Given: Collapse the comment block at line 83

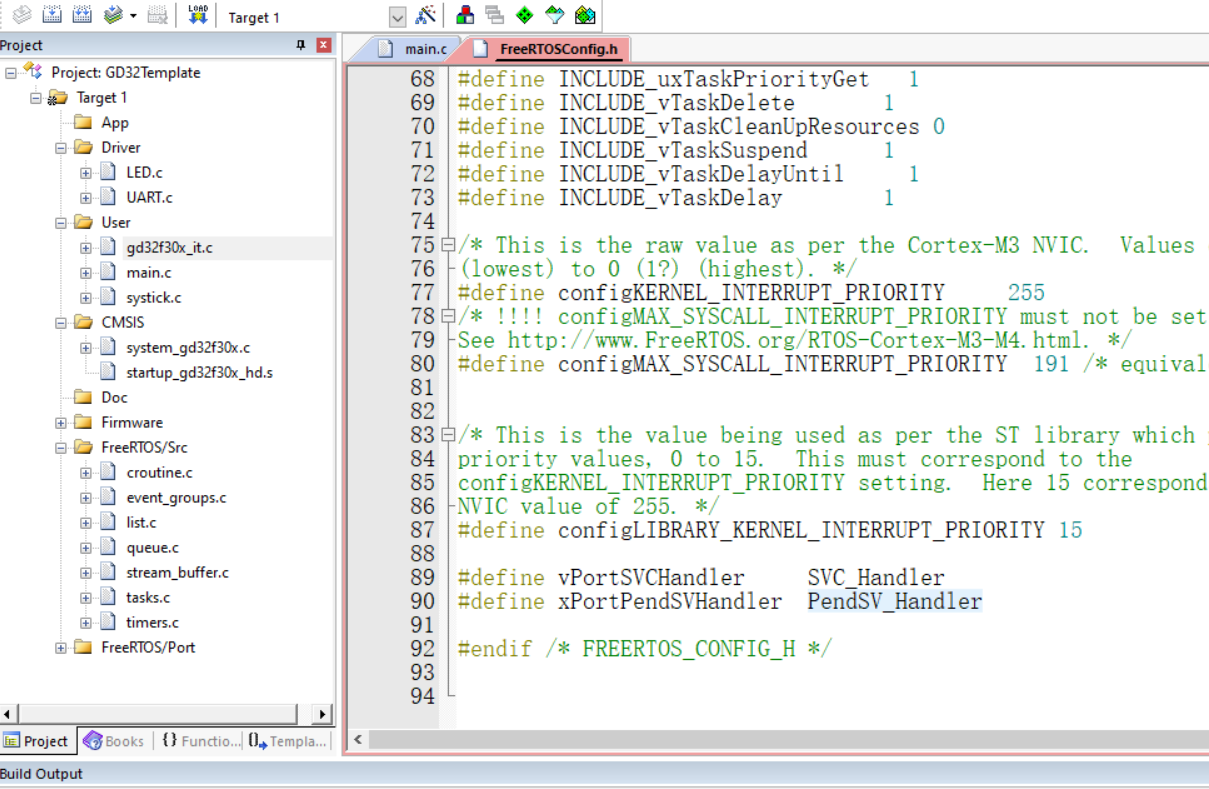Looking at the screenshot, I should (448, 435).
